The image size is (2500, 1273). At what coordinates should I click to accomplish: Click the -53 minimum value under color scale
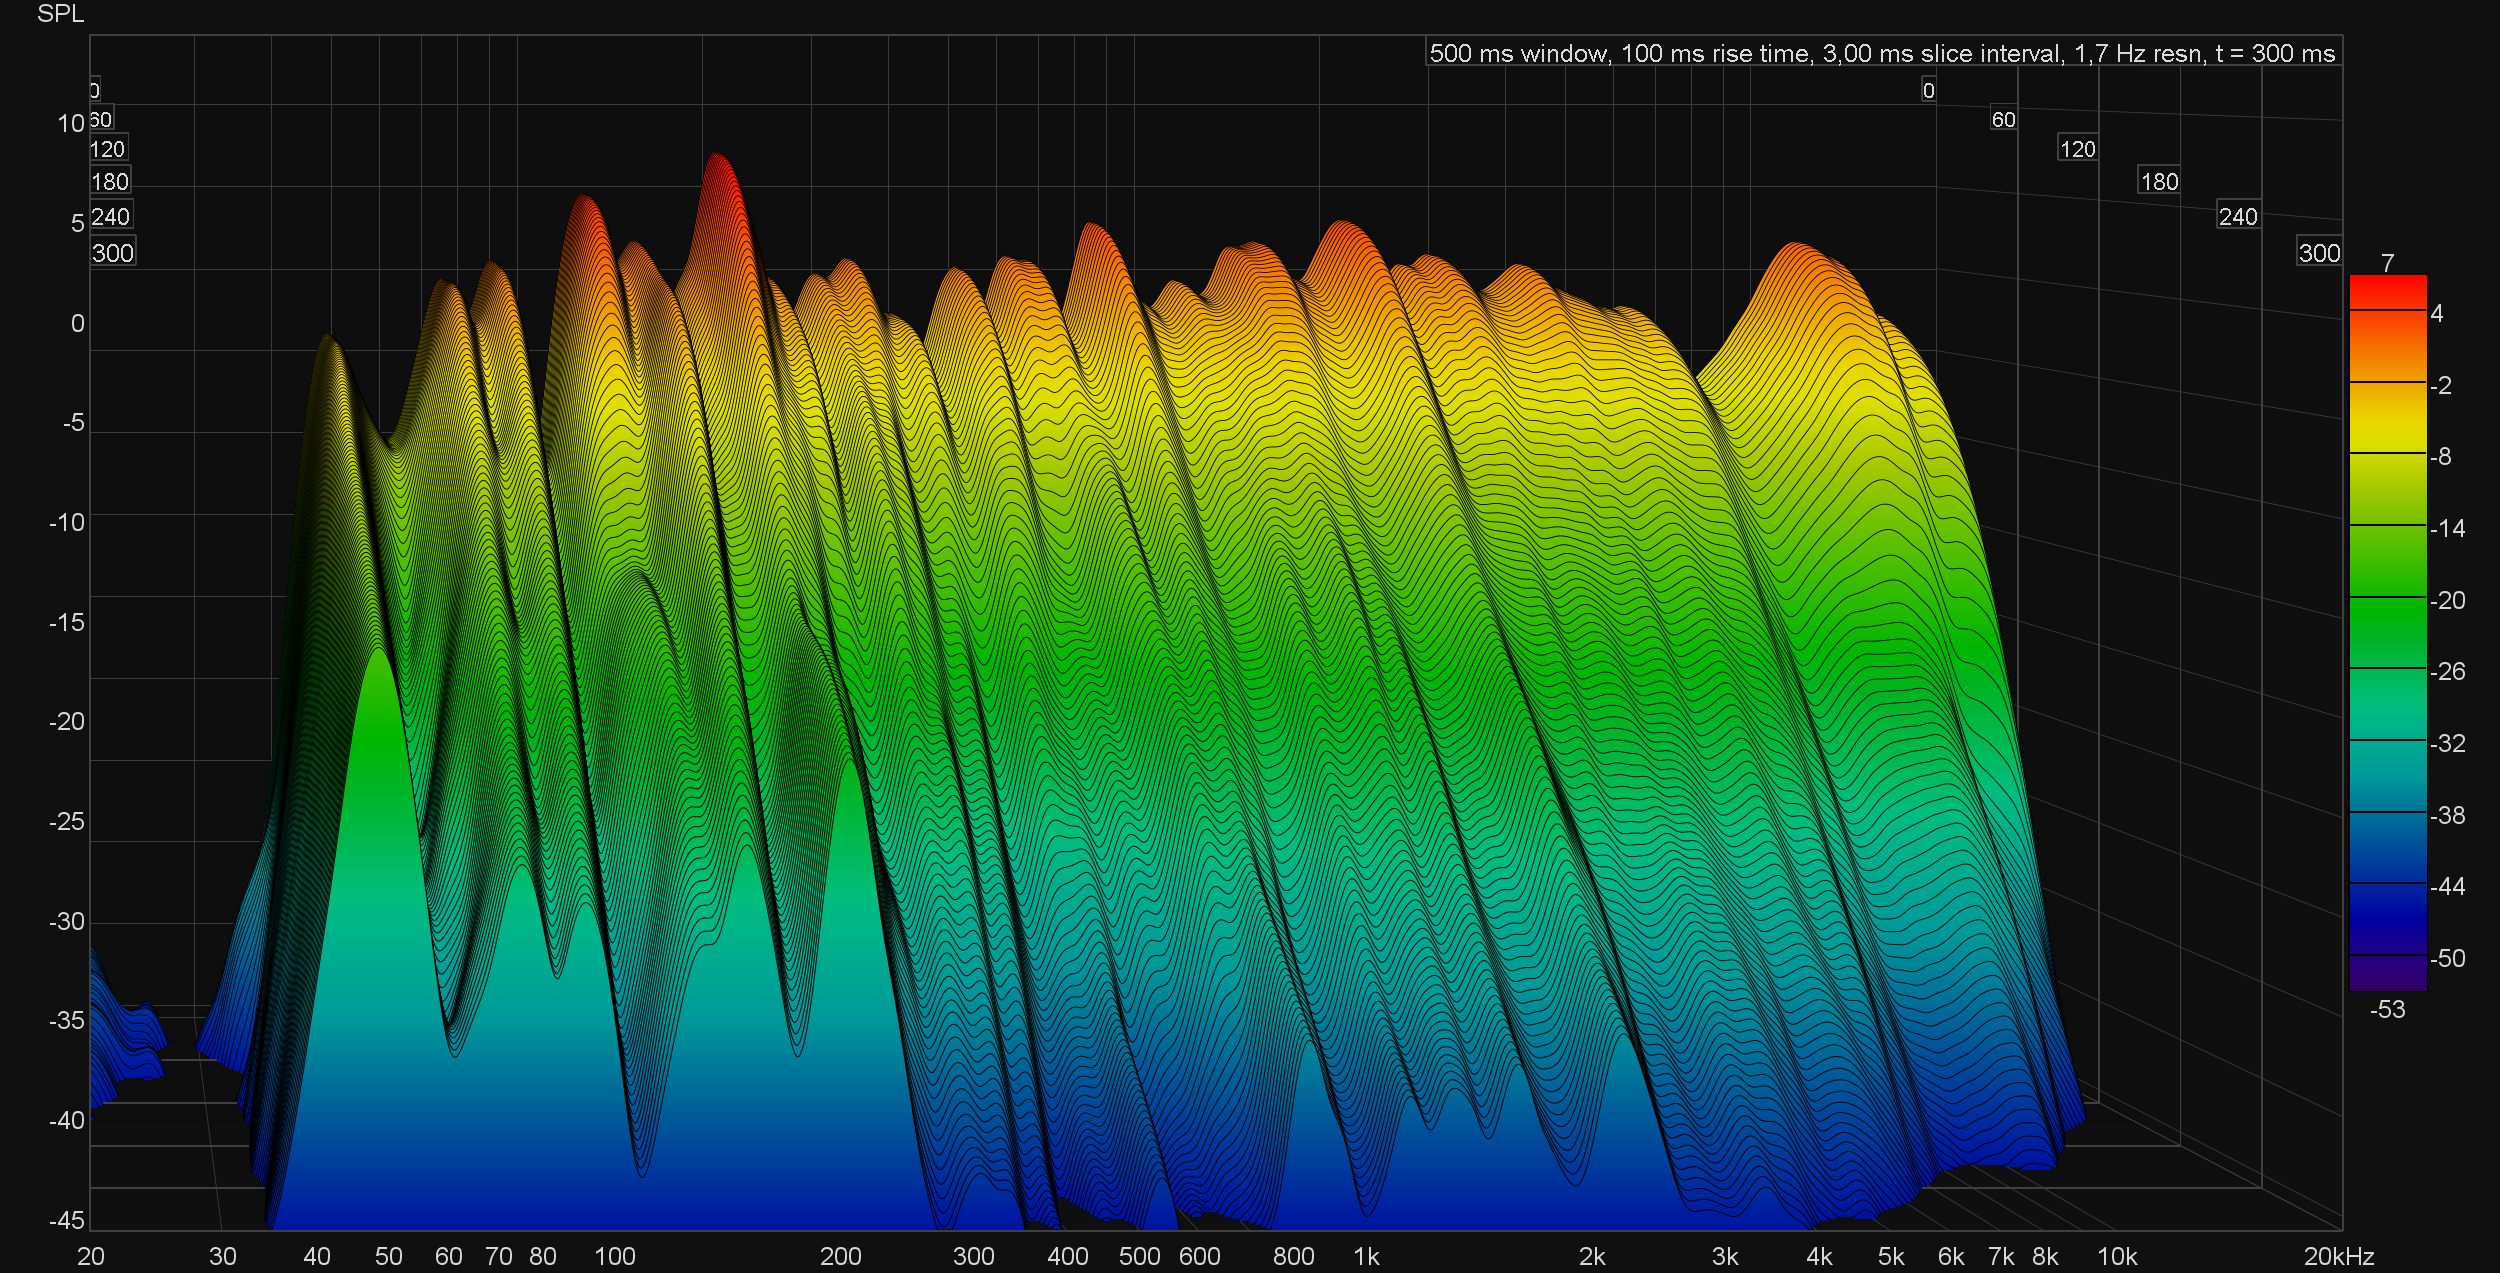(2387, 1009)
